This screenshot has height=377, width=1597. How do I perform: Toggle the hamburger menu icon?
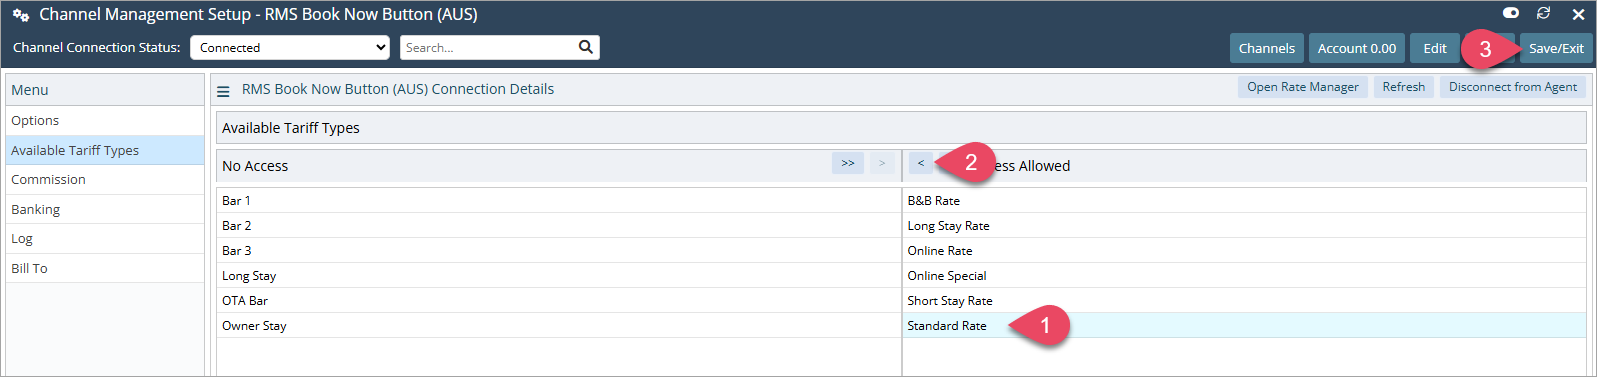pos(223,90)
